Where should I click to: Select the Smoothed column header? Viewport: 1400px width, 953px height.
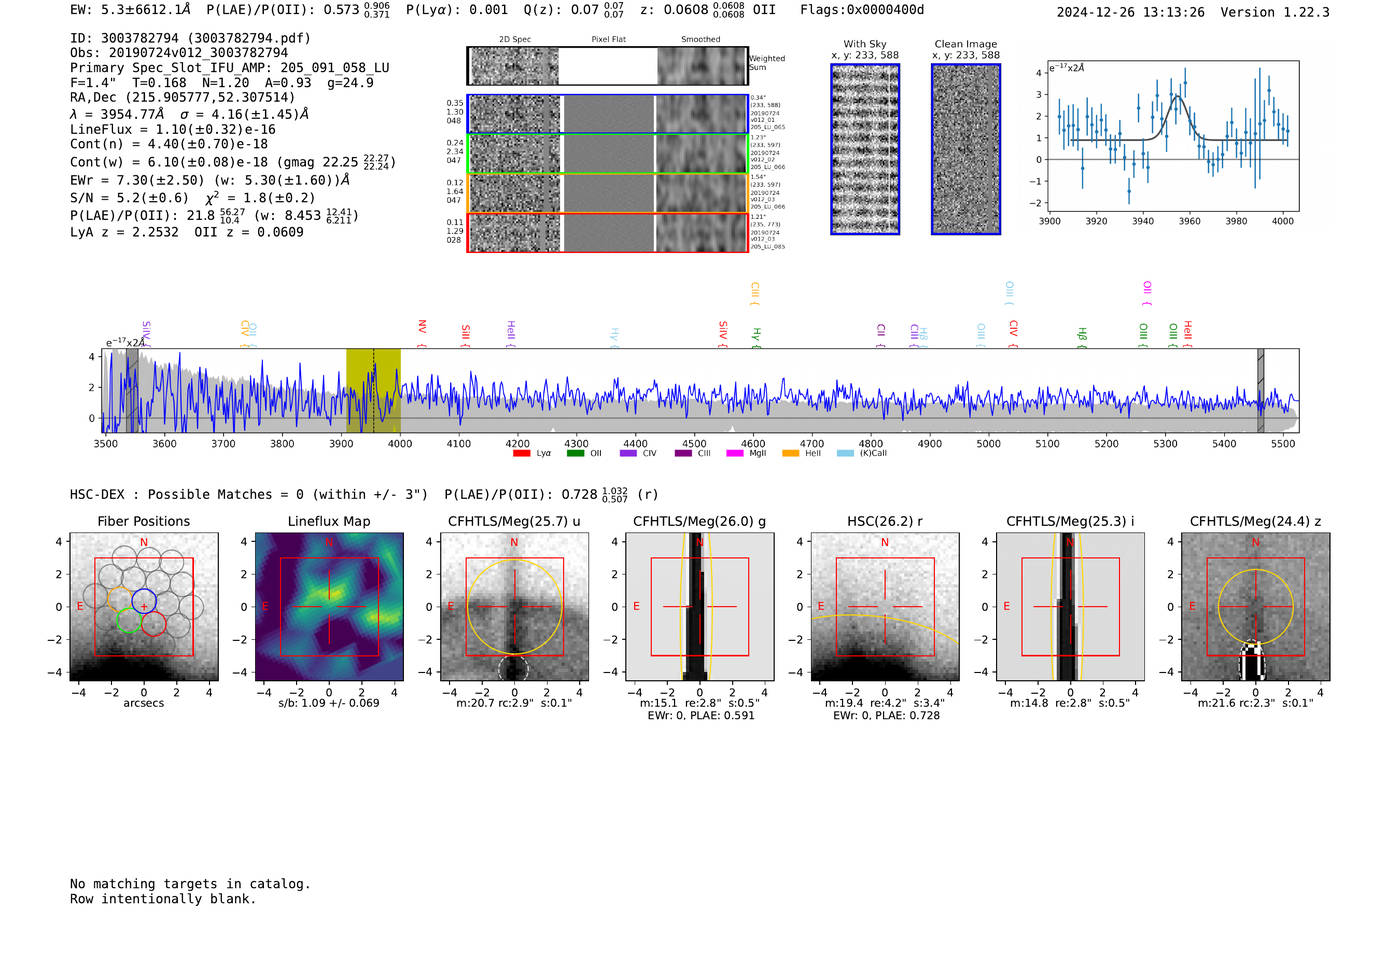pyautogui.click(x=701, y=40)
